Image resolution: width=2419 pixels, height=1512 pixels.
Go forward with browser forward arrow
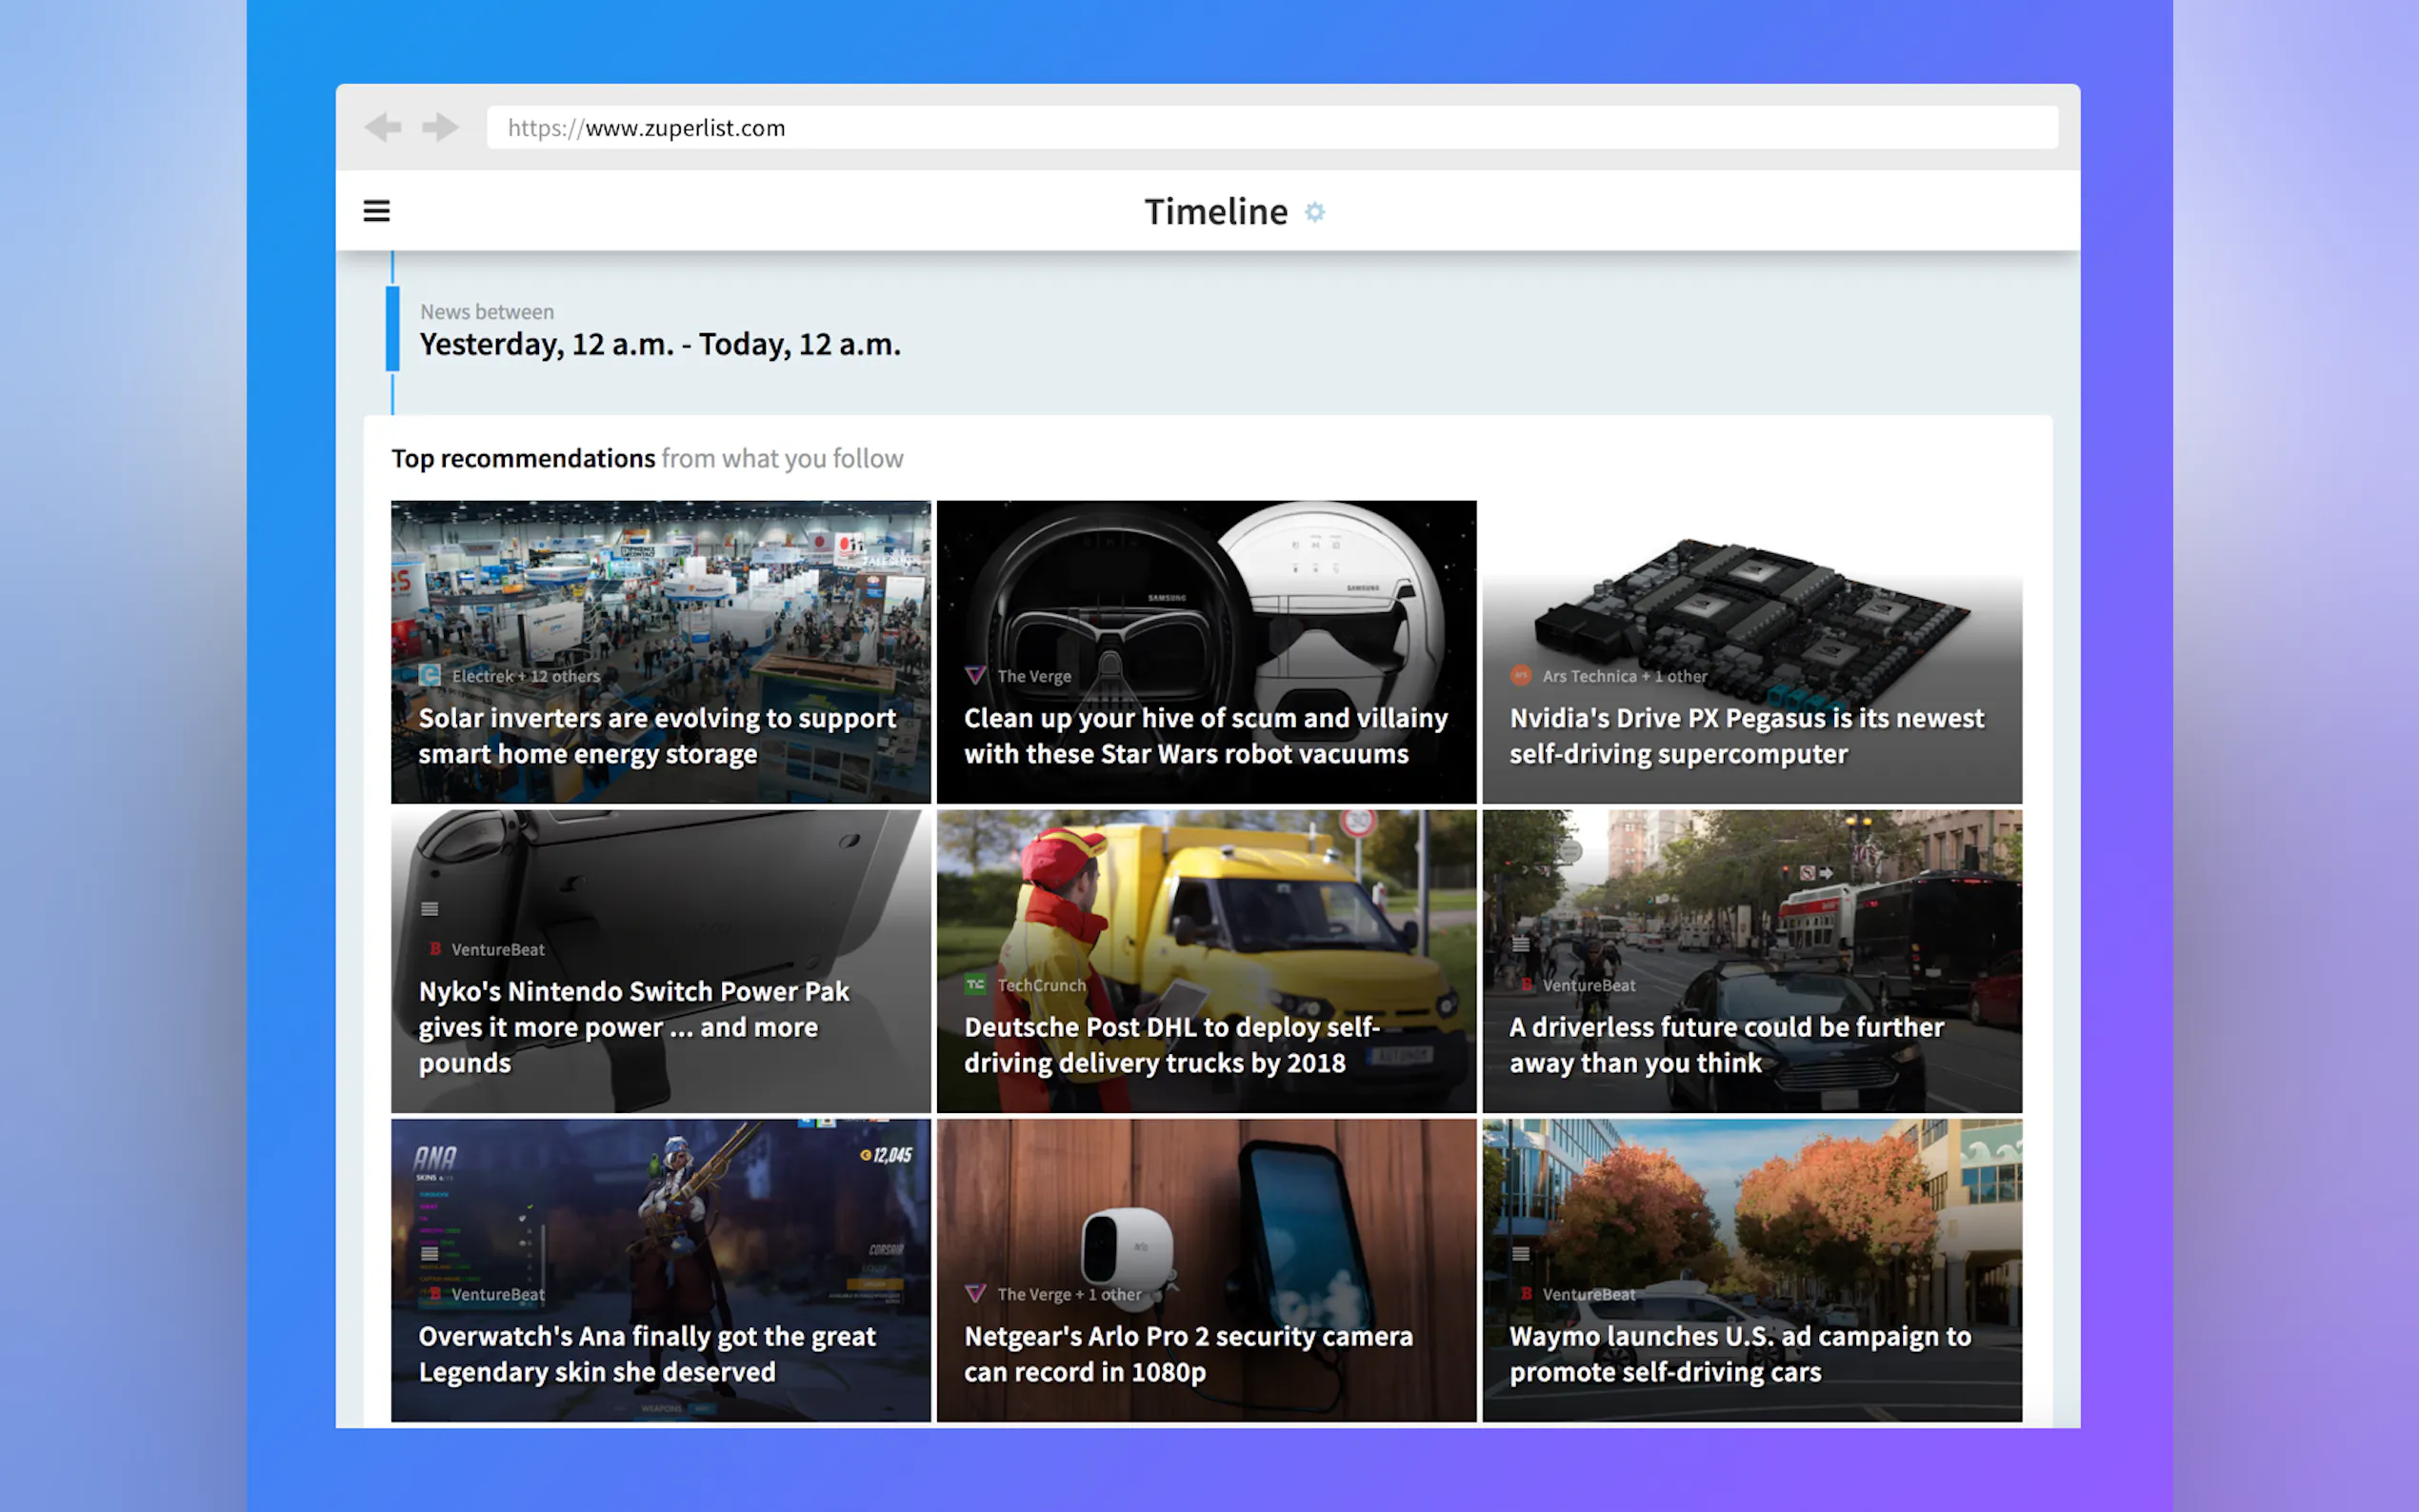point(440,127)
